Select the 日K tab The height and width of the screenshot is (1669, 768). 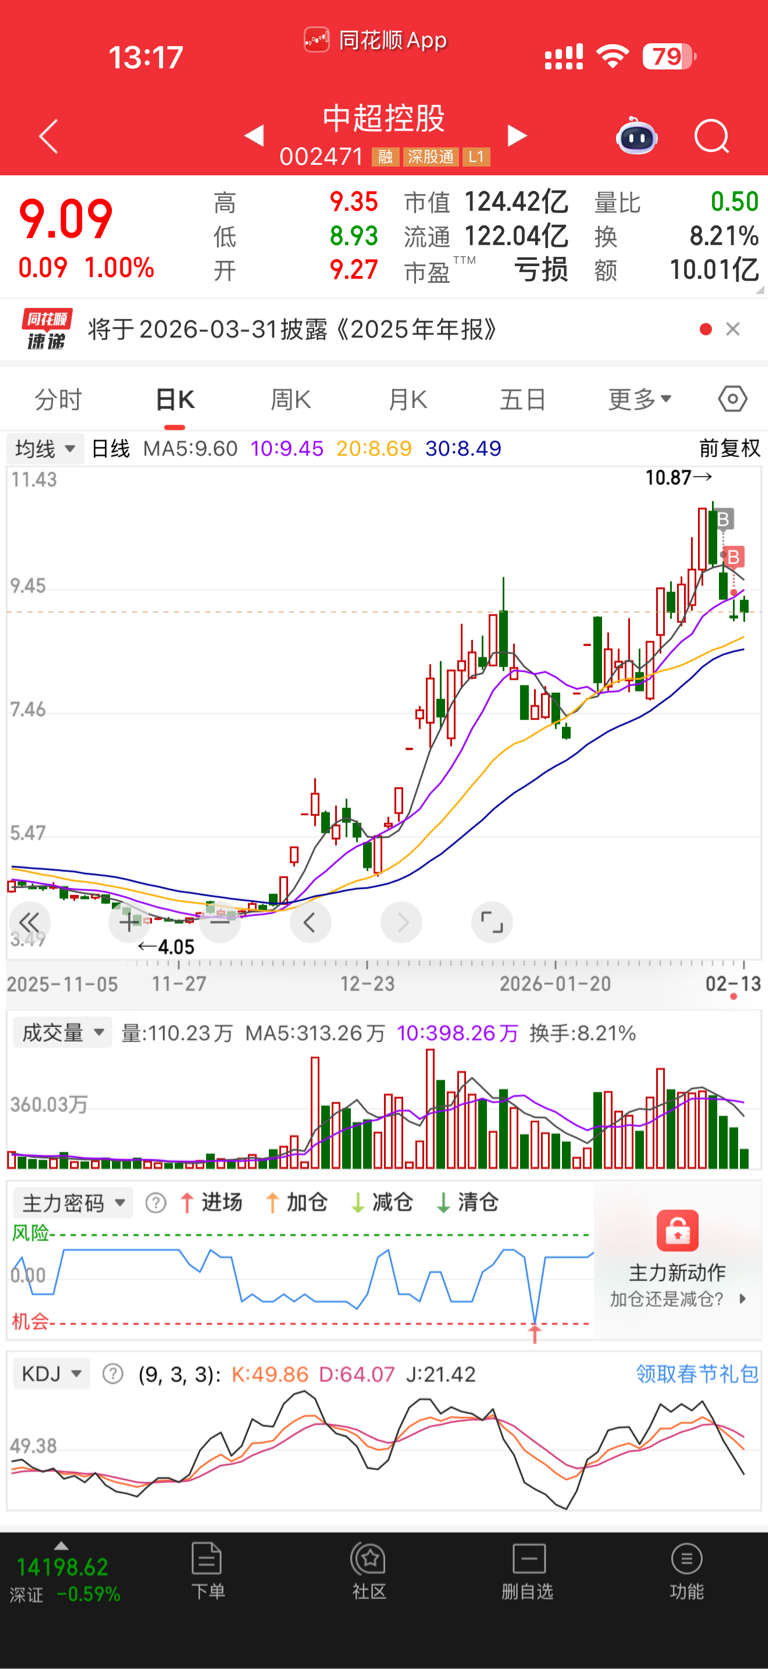[175, 400]
